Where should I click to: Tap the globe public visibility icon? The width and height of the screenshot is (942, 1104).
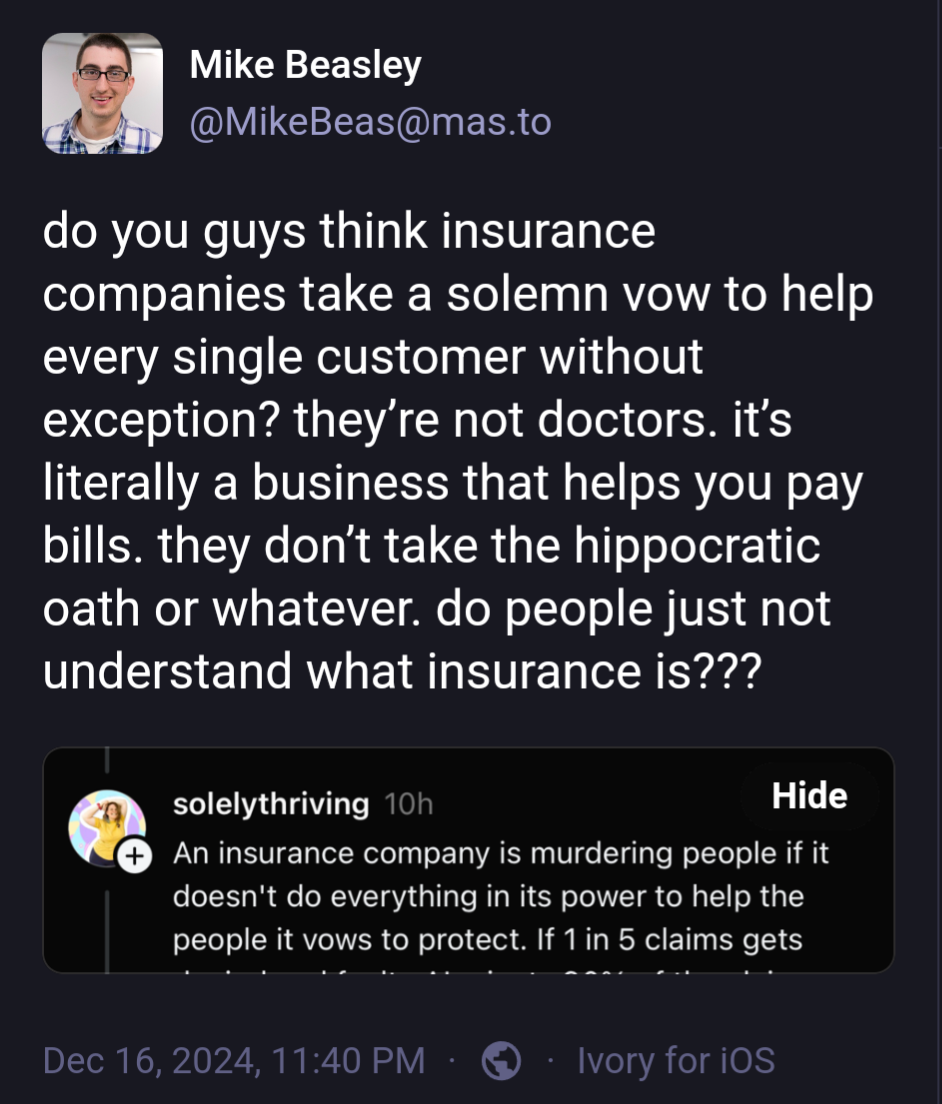coord(501,1061)
